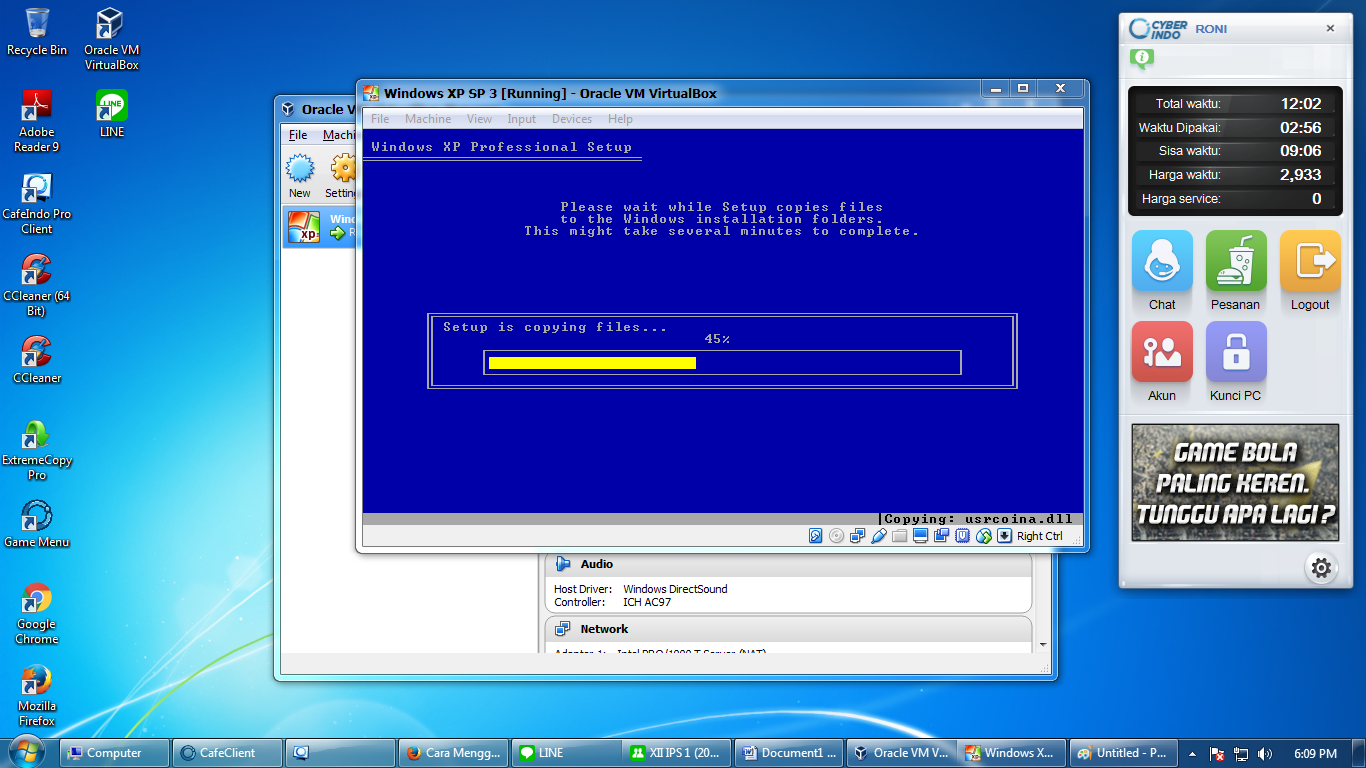This screenshot has width=1366, height=768.
Task: Open the New virtual machine icon in VirtualBox Manager
Action: click(299, 172)
